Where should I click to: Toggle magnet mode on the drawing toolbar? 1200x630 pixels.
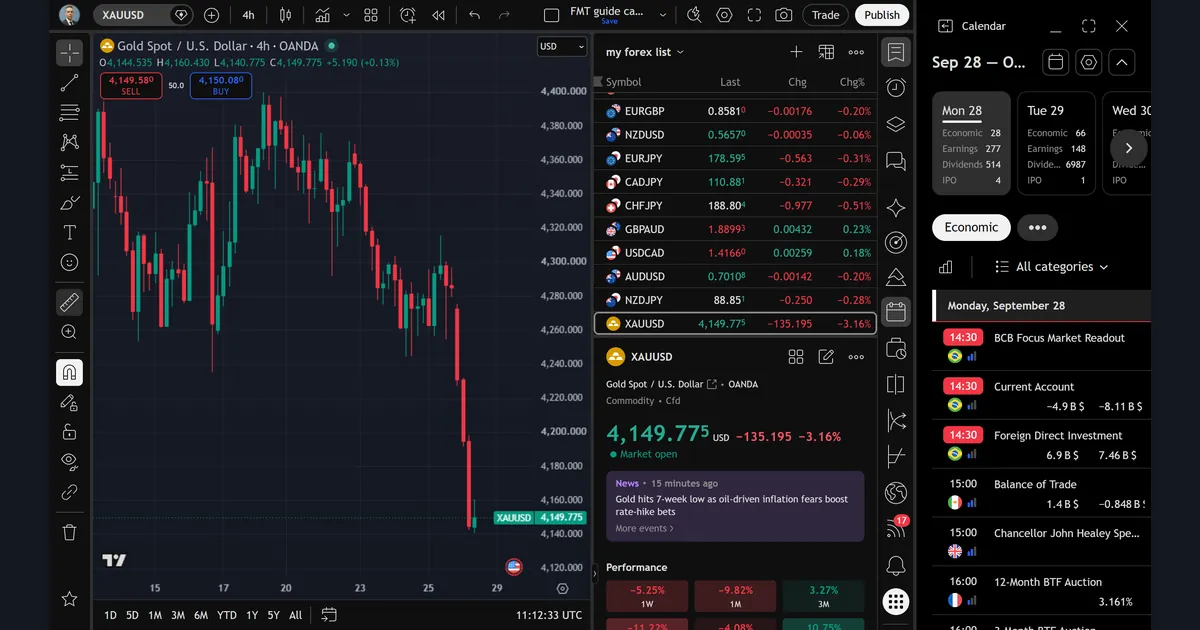tap(69, 373)
